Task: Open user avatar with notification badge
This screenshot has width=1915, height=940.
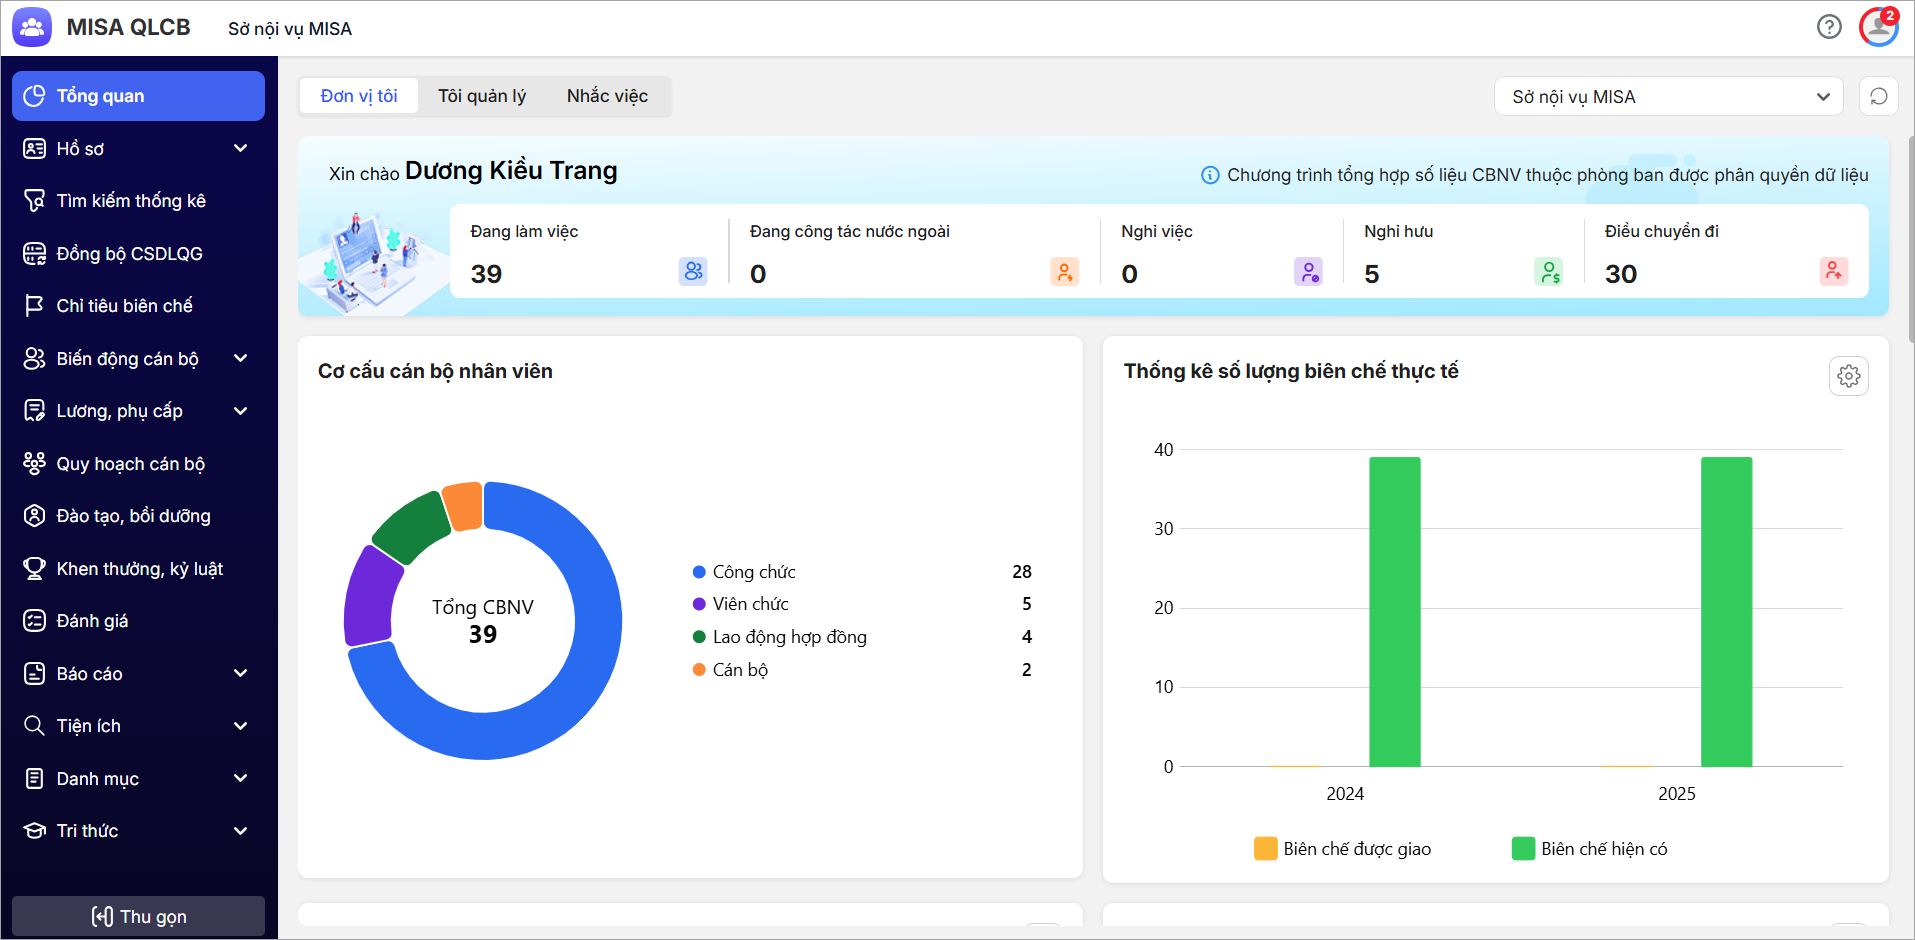Action: [x=1878, y=27]
